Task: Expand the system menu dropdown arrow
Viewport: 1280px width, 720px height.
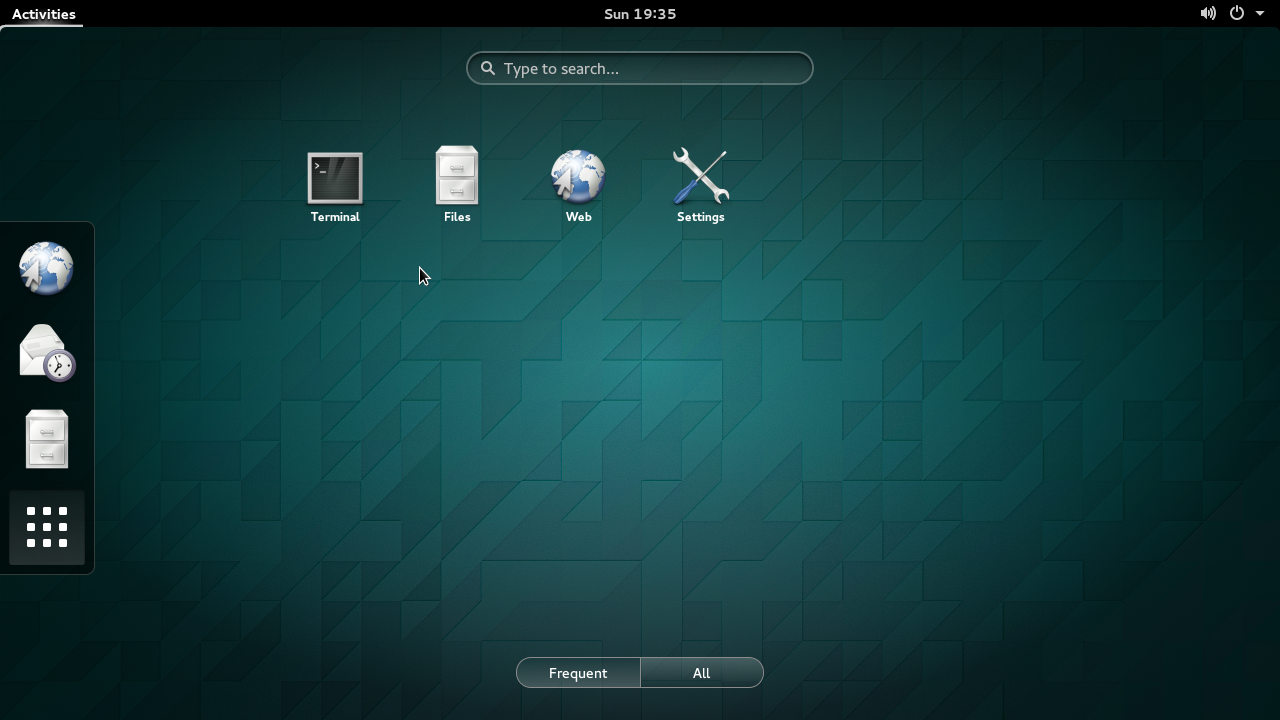Action: point(1260,14)
